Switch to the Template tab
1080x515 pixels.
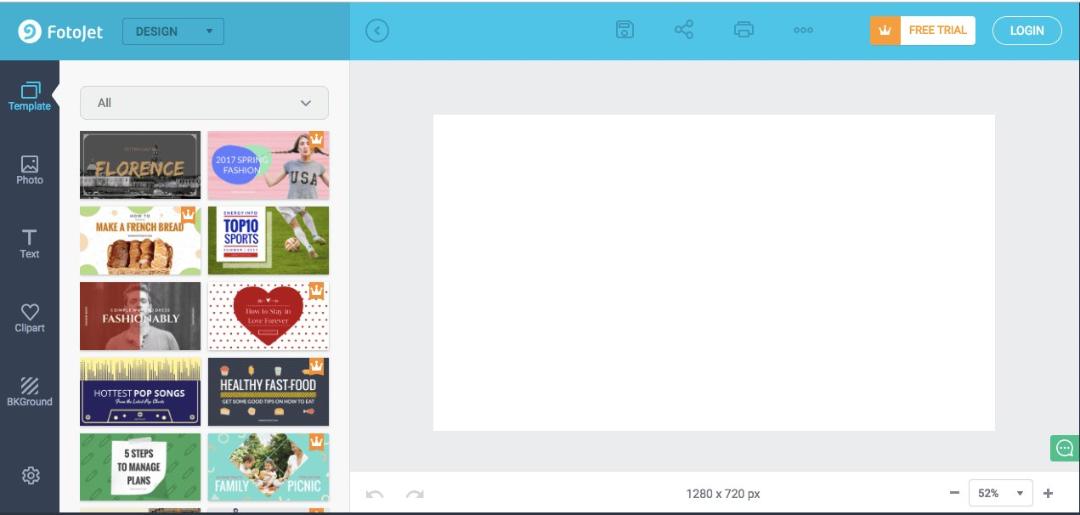point(30,96)
